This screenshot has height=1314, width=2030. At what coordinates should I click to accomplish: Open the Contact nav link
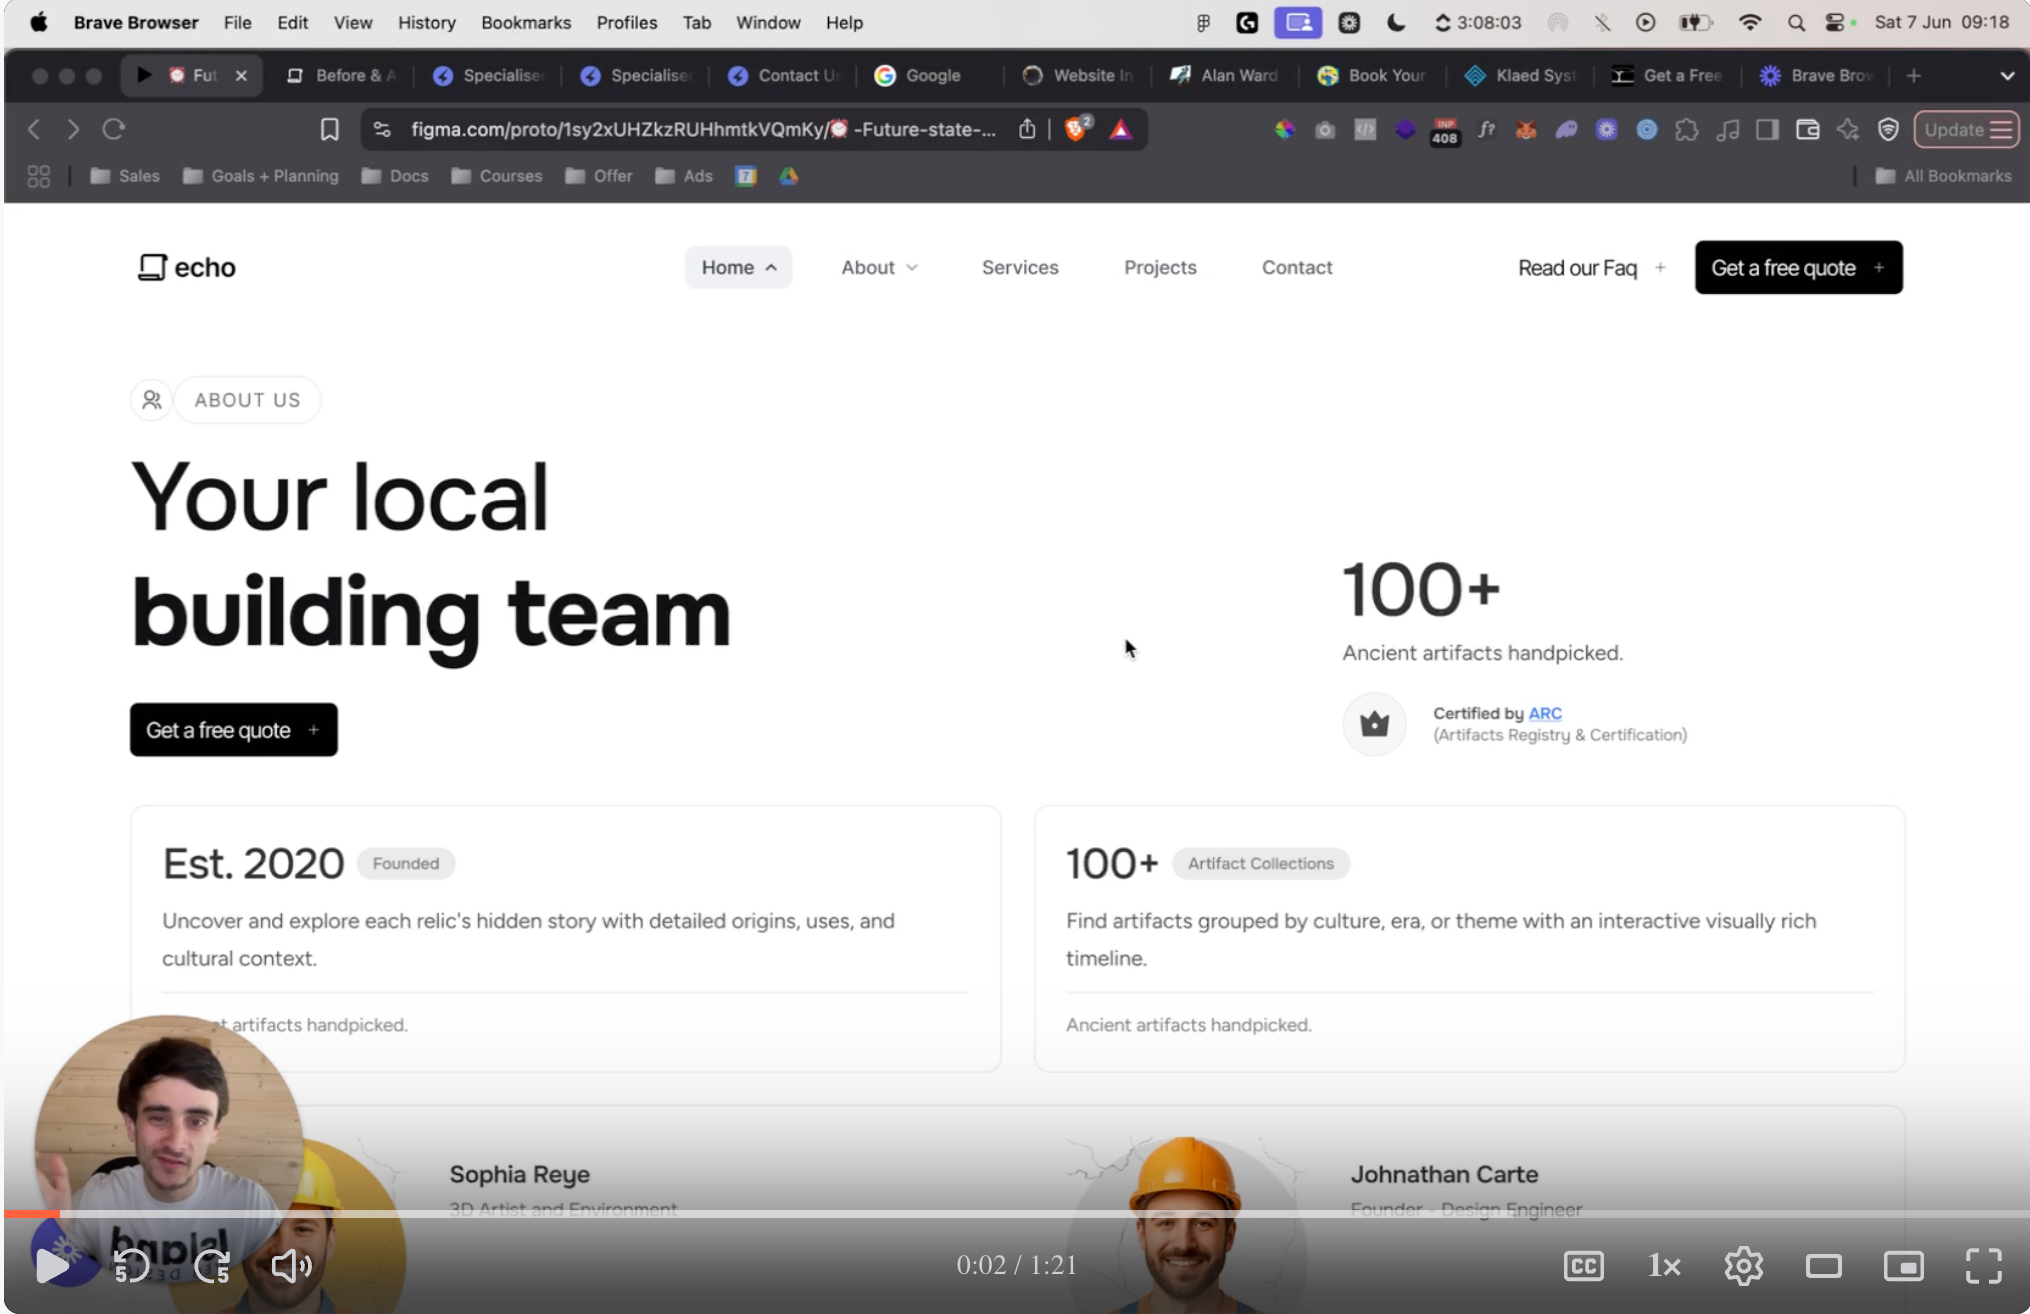tap(1297, 267)
